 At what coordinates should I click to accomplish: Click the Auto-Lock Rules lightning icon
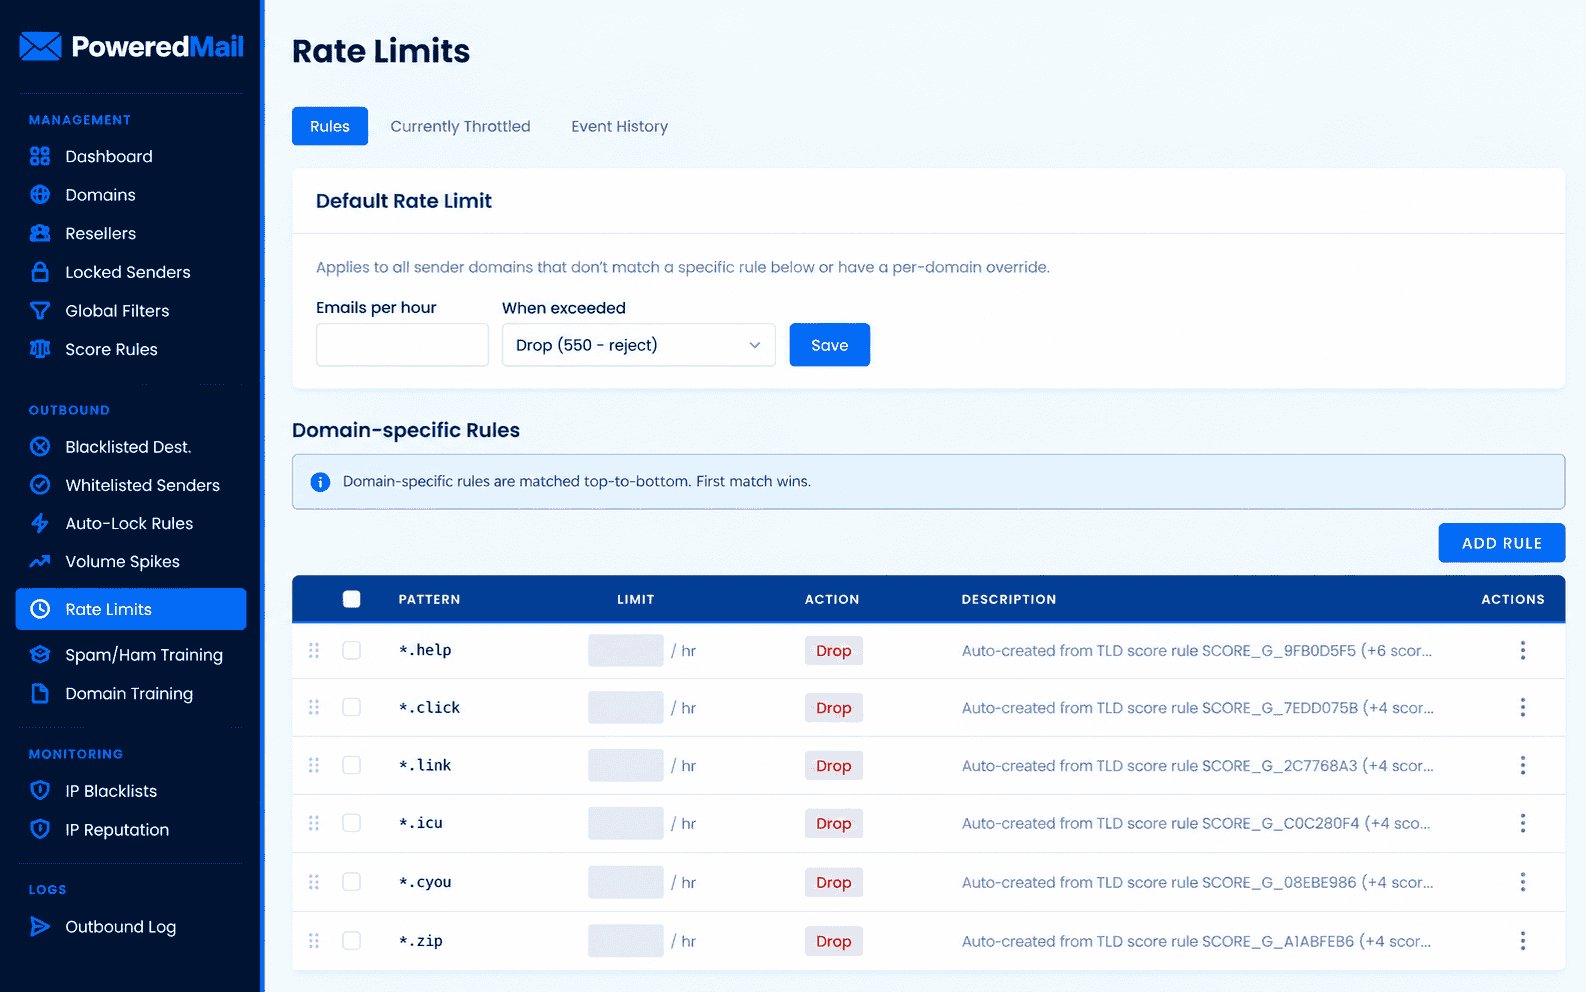(x=40, y=523)
